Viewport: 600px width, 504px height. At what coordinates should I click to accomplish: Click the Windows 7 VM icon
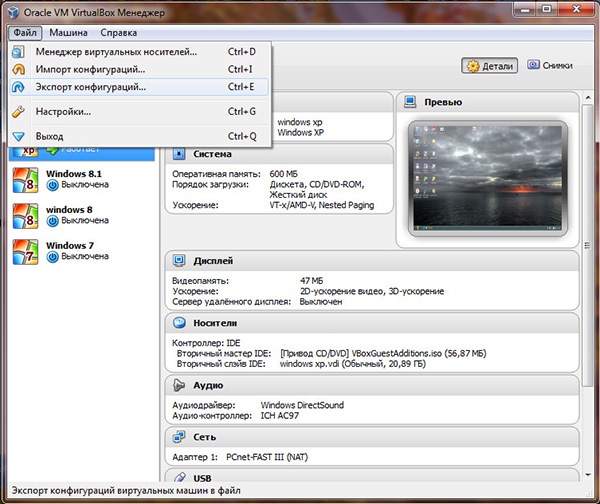tap(26, 251)
